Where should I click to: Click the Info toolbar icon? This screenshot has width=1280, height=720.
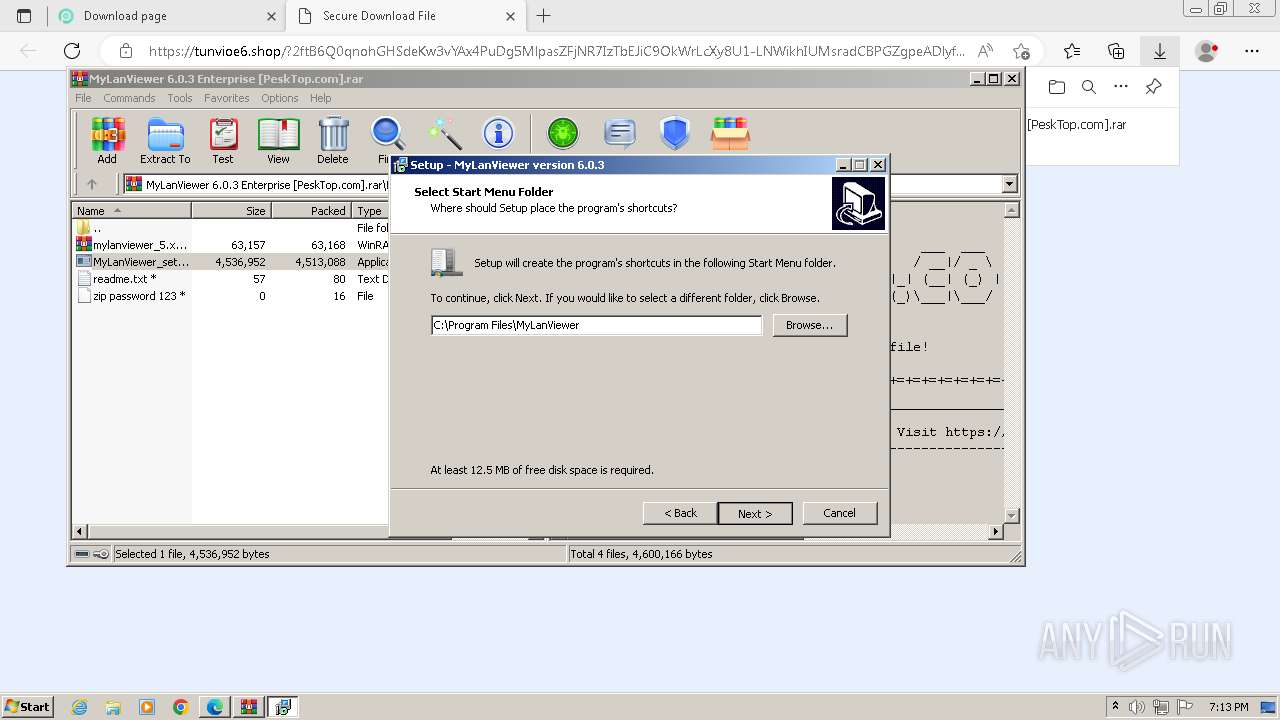click(x=498, y=134)
